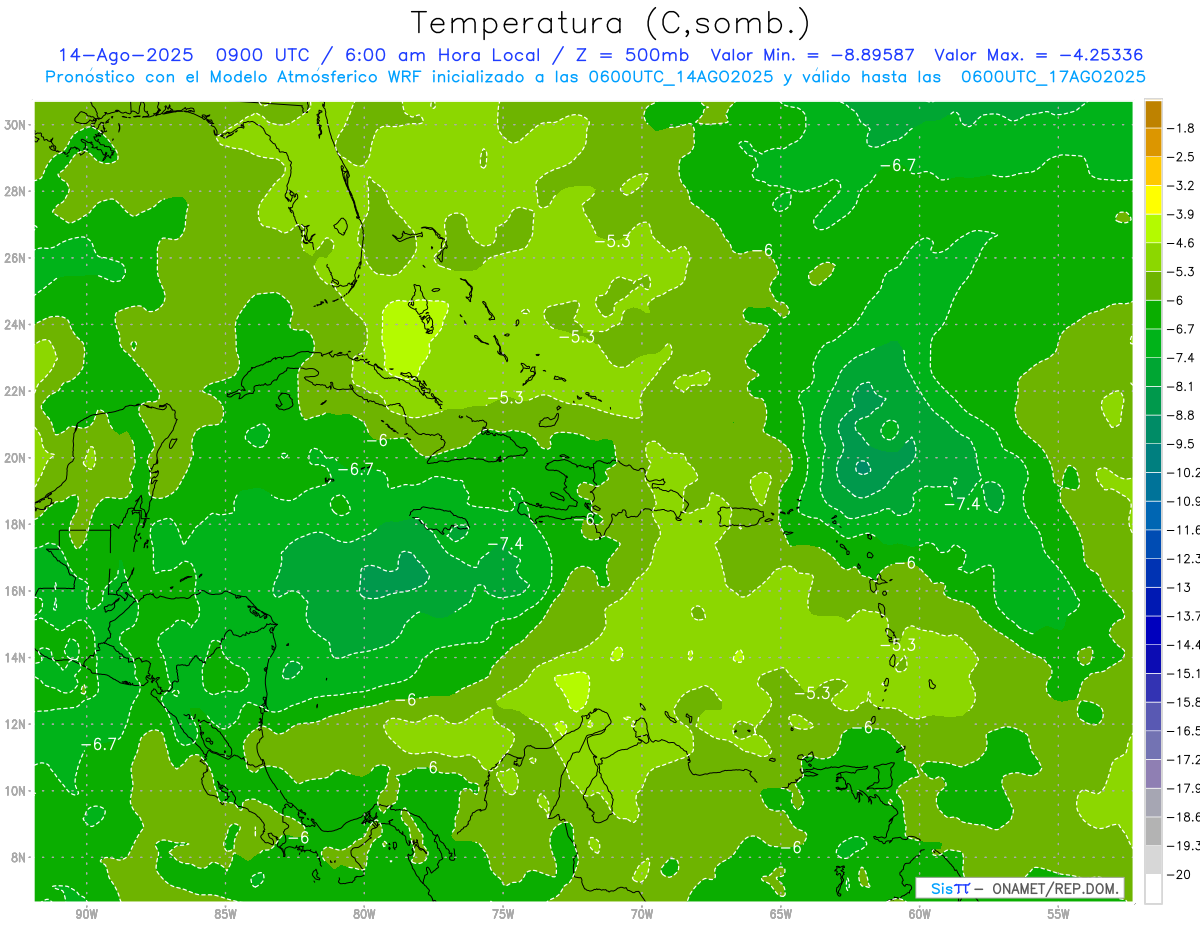This screenshot has width=1200, height=927.
Task: Click the "8N" latitude axis label
Action: click(20, 857)
